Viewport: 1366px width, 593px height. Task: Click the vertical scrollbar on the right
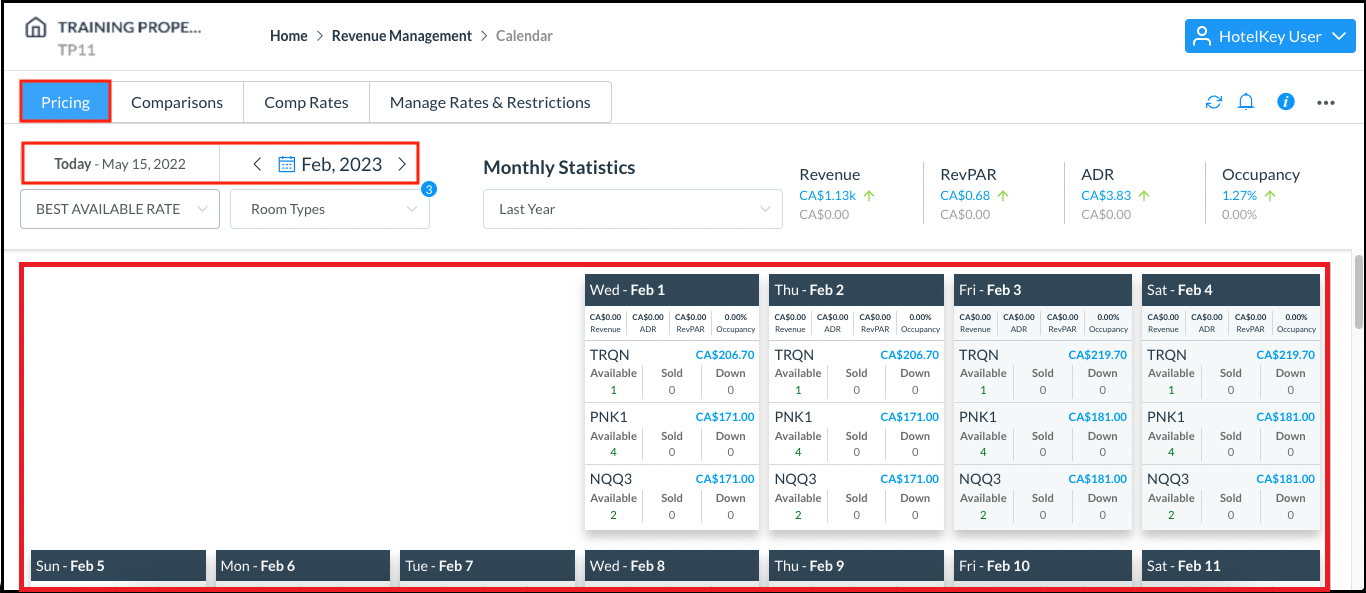click(1358, 292)
